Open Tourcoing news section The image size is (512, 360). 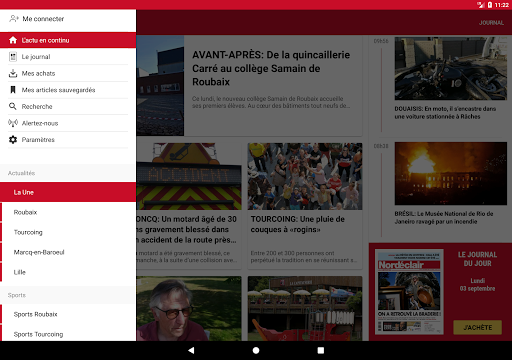pos(68,232)
